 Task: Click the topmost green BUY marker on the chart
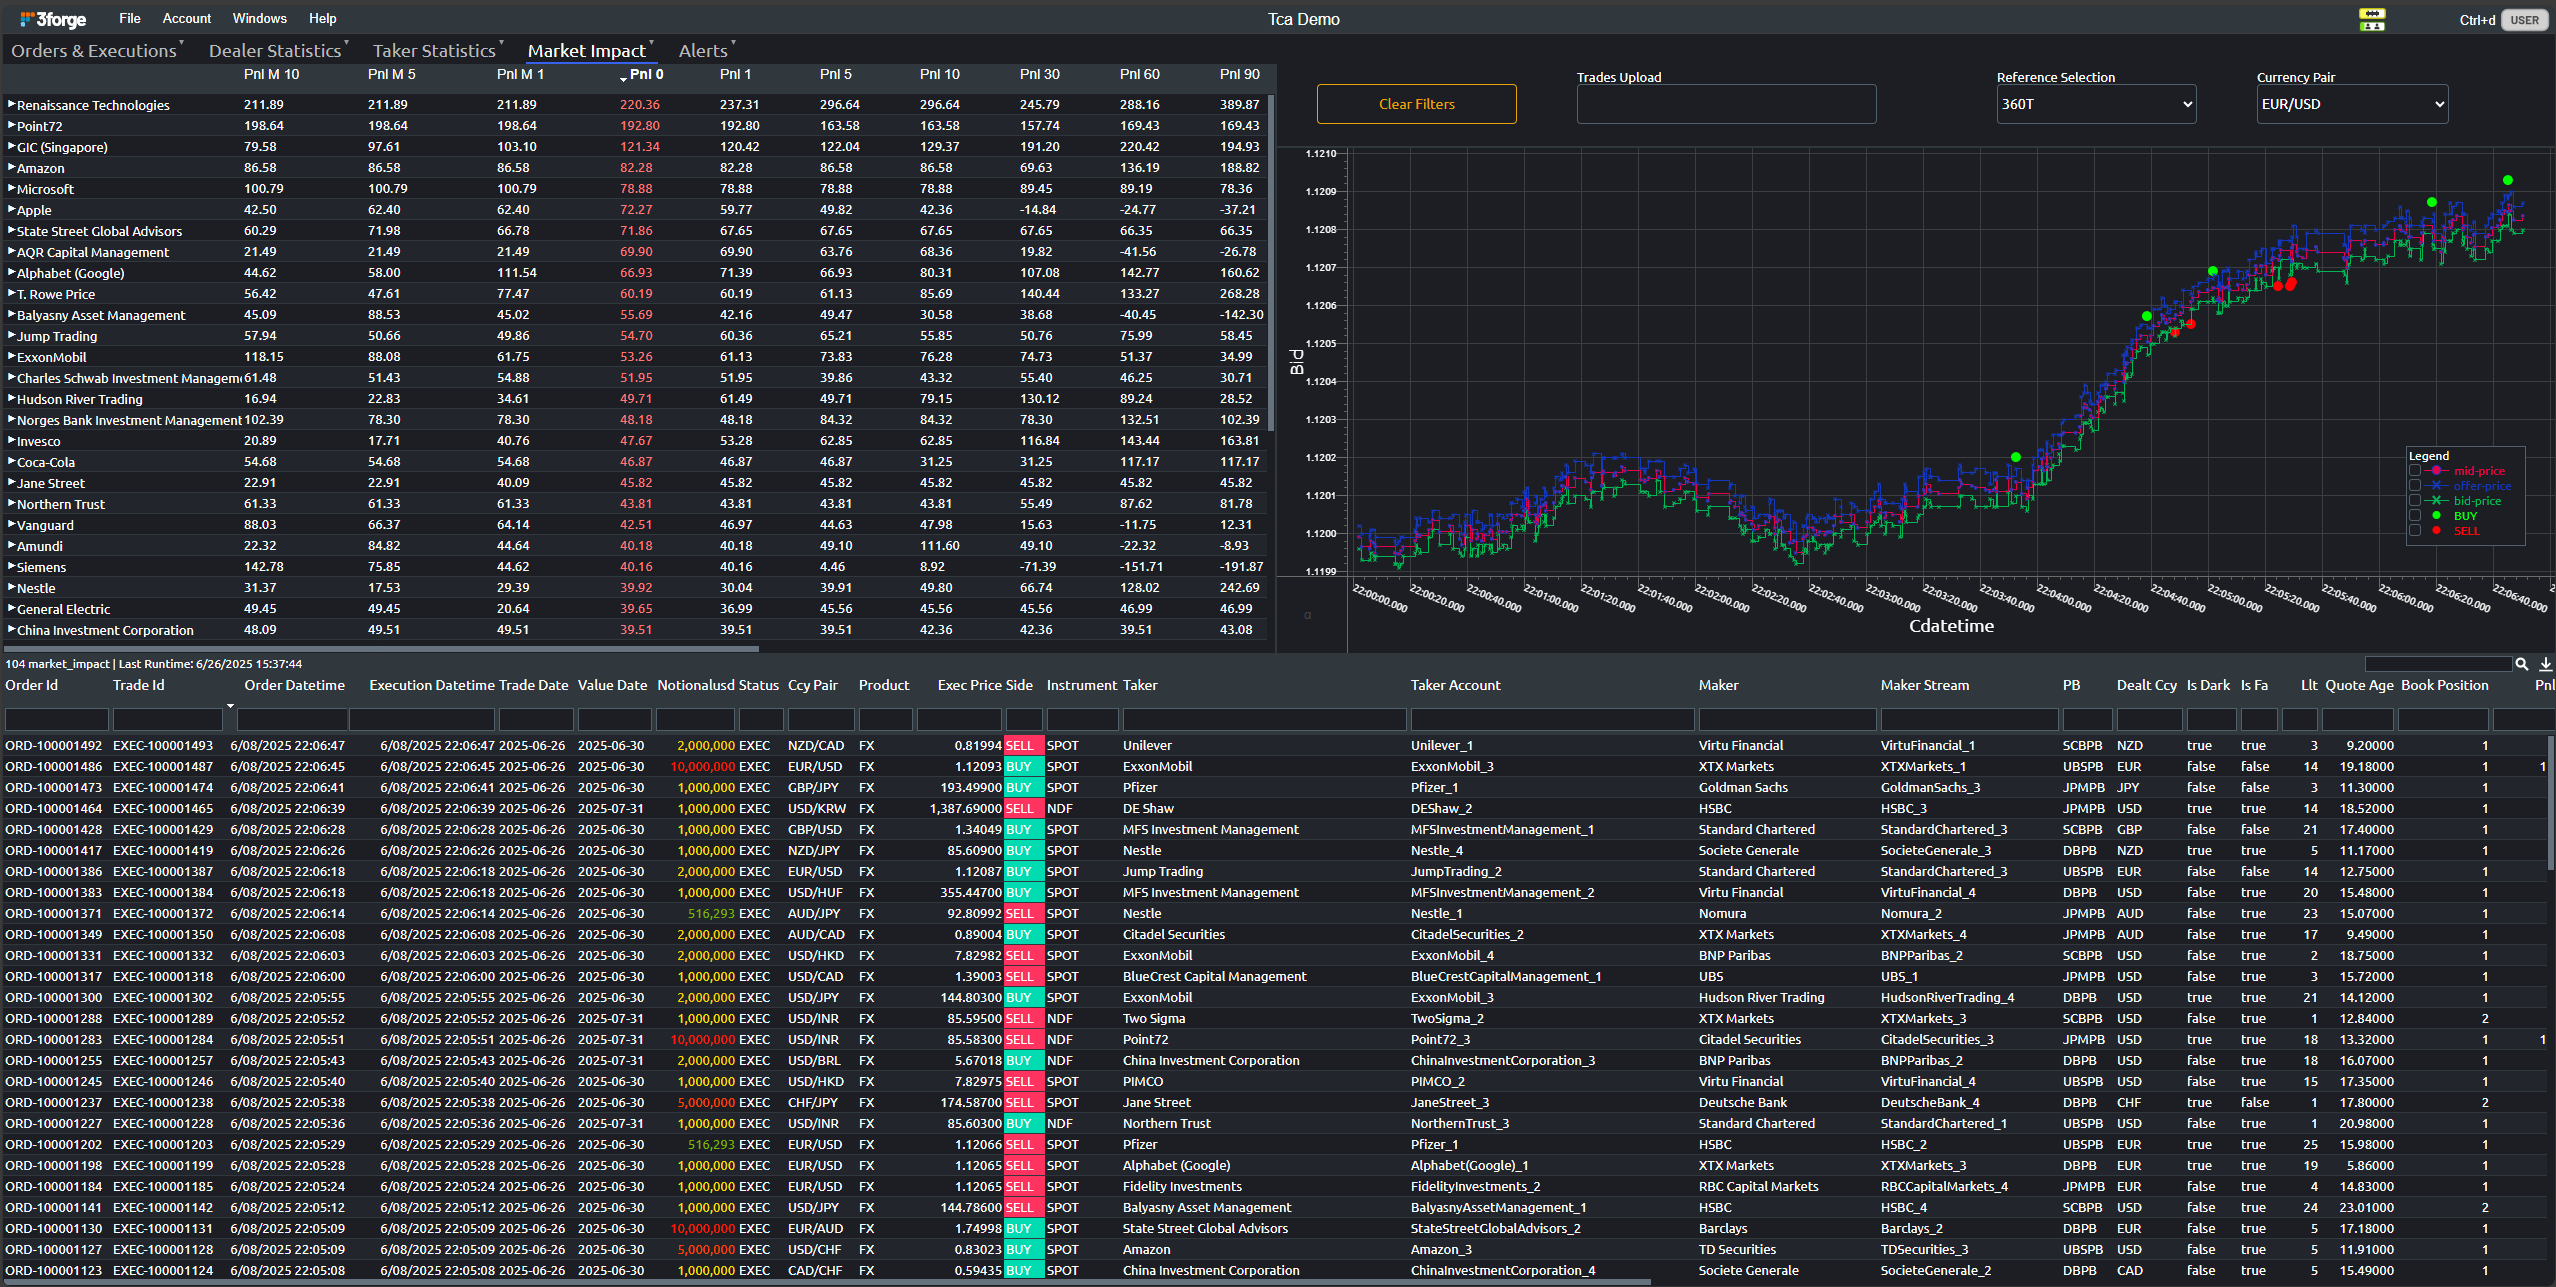coord(2507,181)
